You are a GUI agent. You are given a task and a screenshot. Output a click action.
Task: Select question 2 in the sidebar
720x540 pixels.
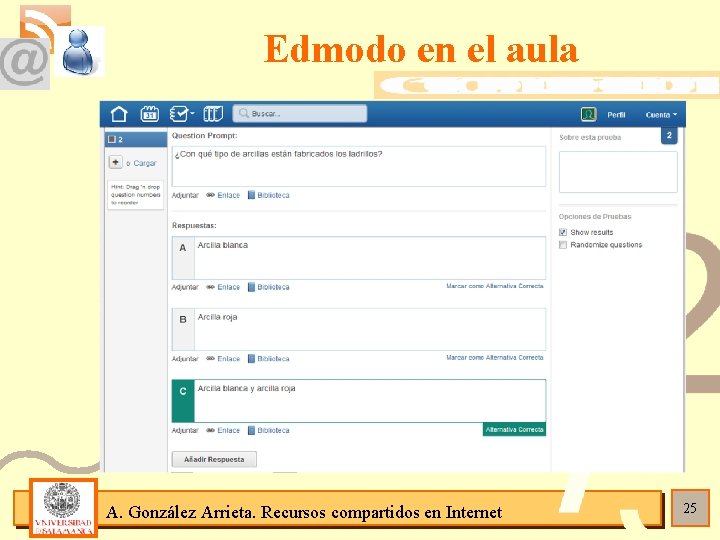click(136, 139)
